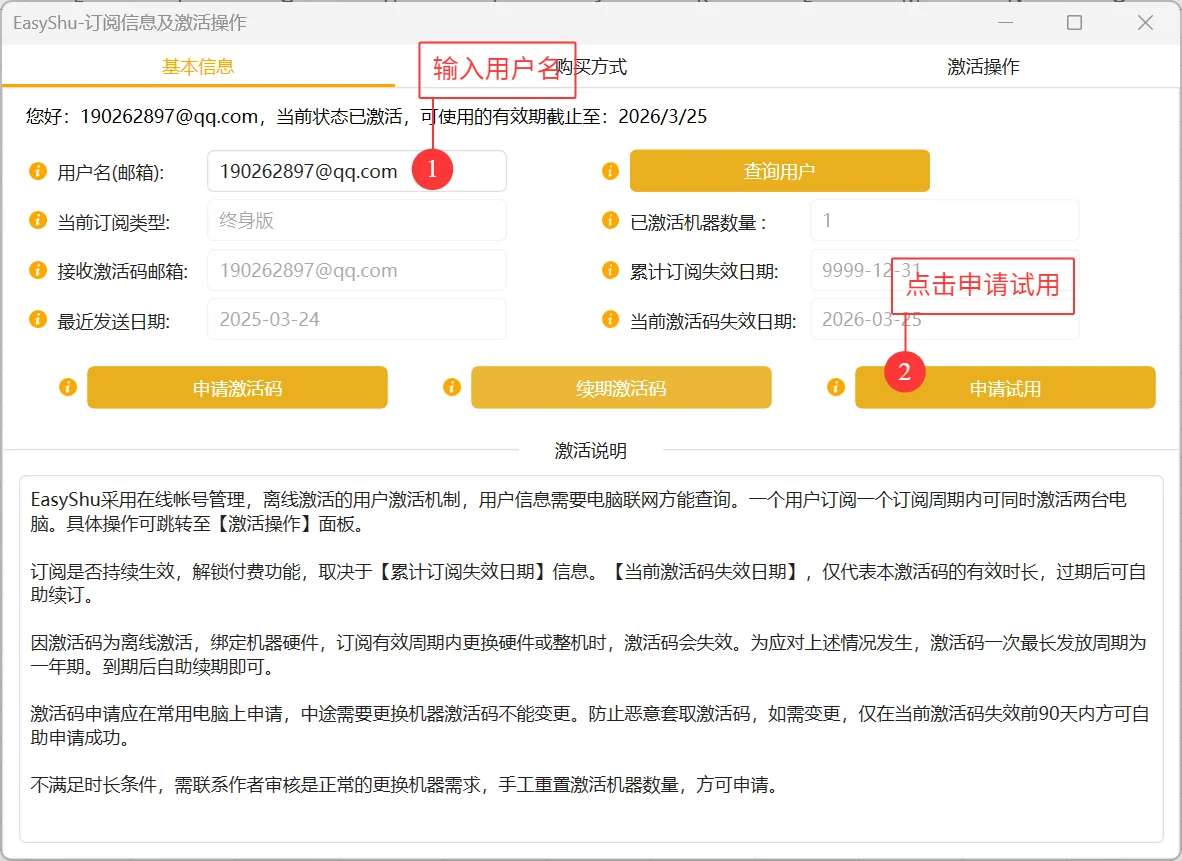The width and height of the screenshot is (1182, 861).
Task: Click info icon beside 当前激活码失效日期 label
Action: point(611,320)
